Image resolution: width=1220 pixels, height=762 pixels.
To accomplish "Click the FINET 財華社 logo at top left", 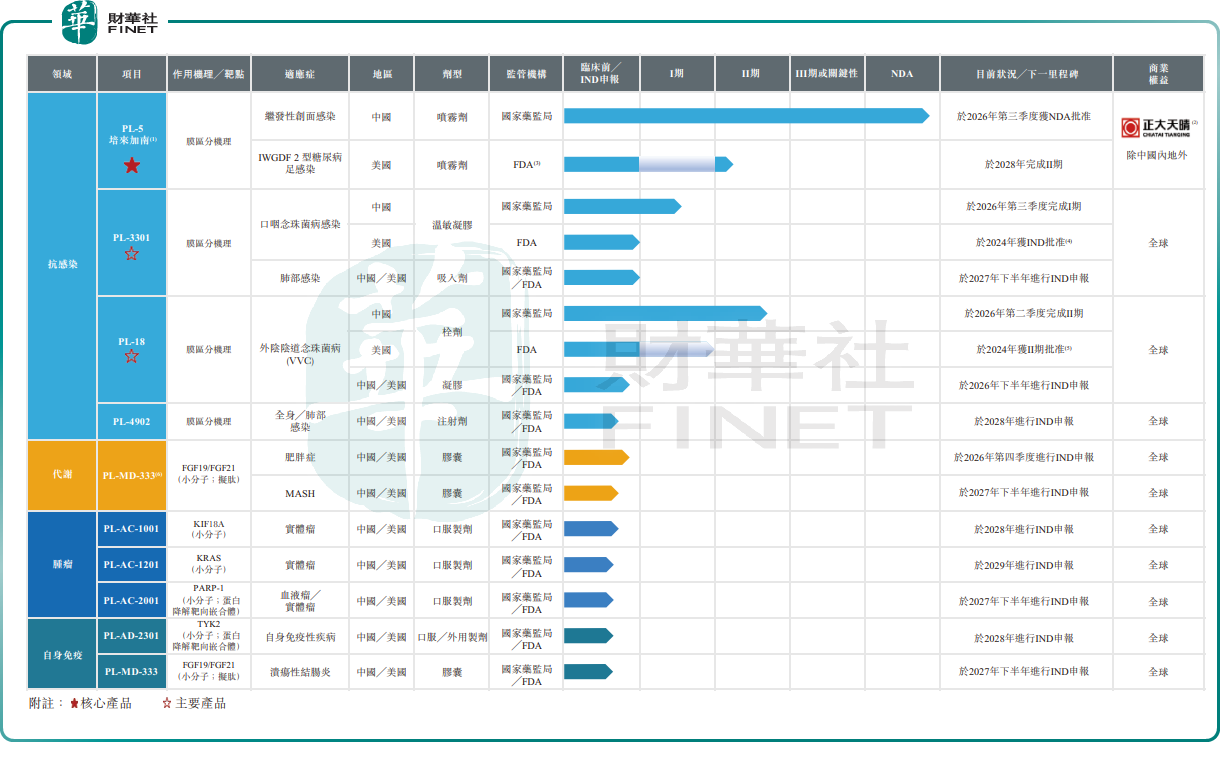I will pyautogui.click(x=110, y=22).
